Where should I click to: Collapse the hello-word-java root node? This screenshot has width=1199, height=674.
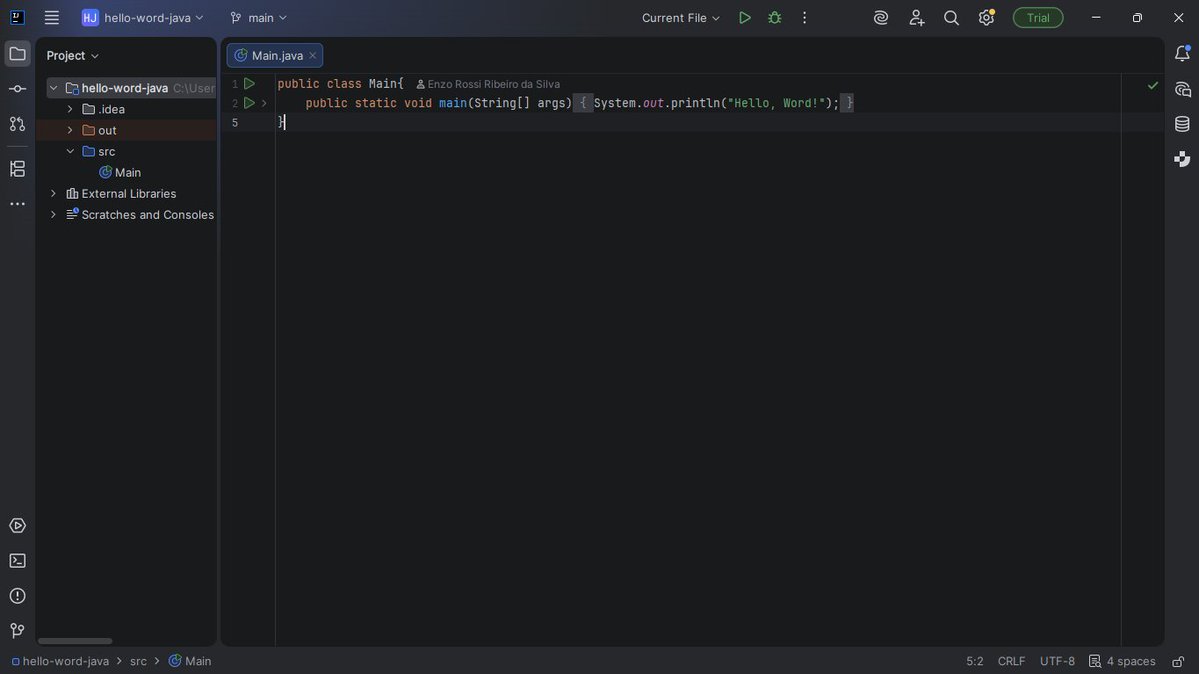pos(54,88)
